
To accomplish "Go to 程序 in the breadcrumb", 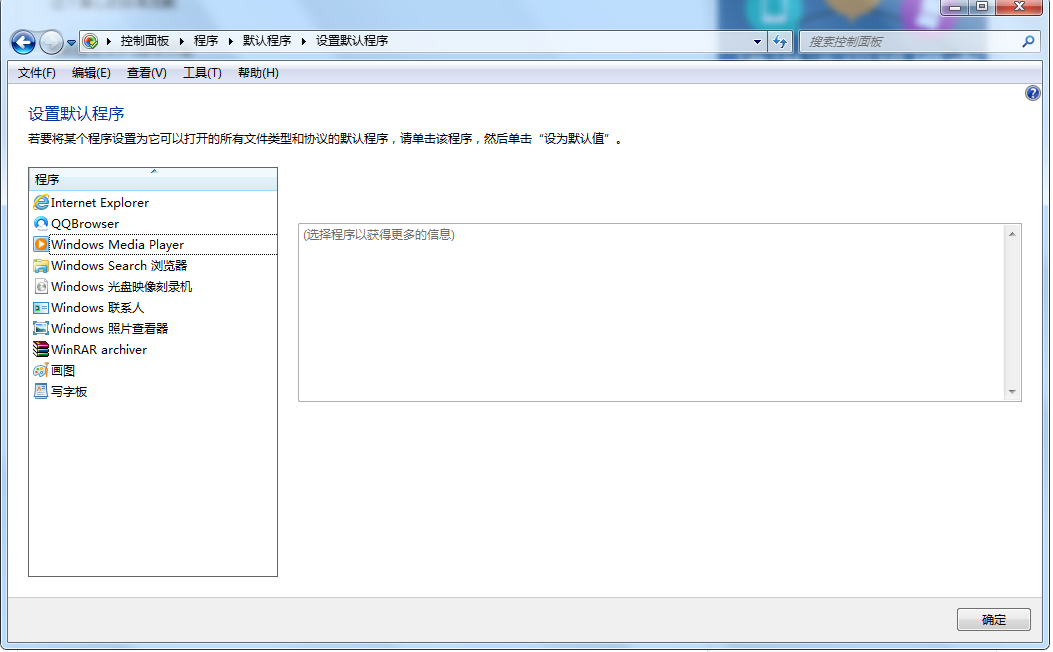I will pos(206,41).
